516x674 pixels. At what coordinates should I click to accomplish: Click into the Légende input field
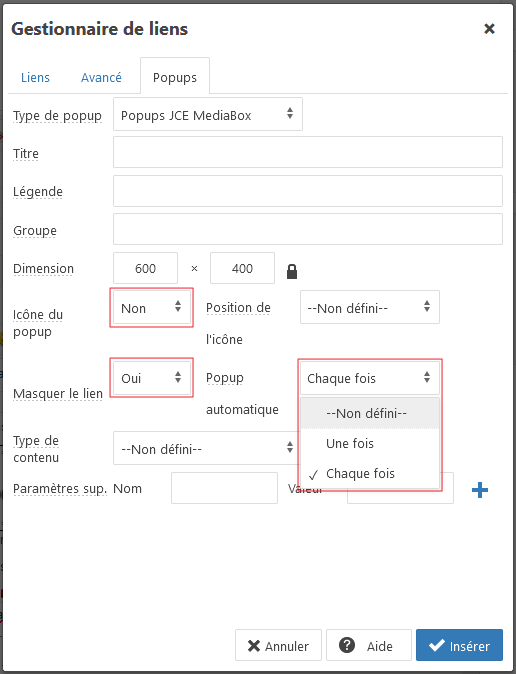pos(308,191)
